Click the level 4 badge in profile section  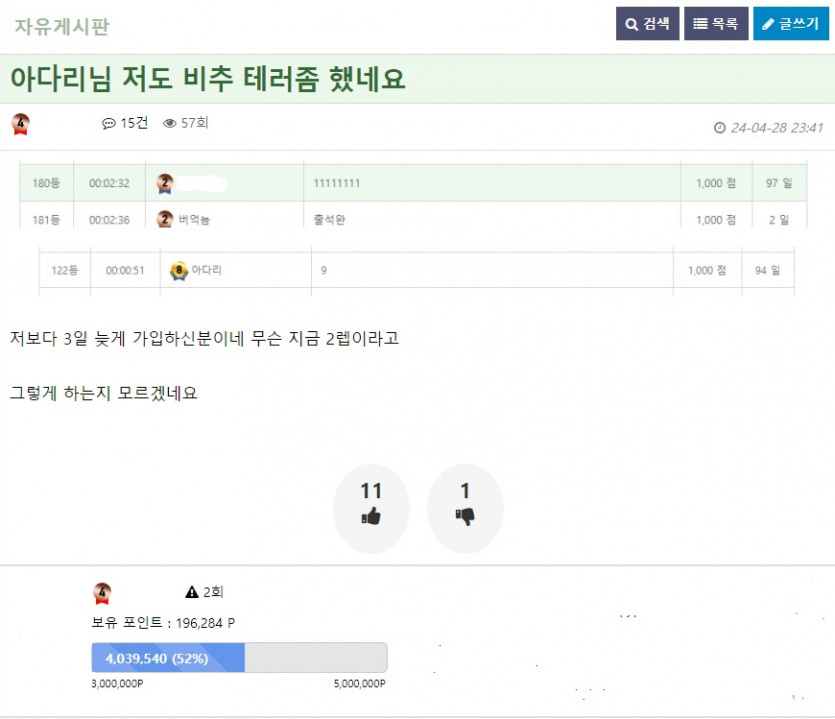102,593
